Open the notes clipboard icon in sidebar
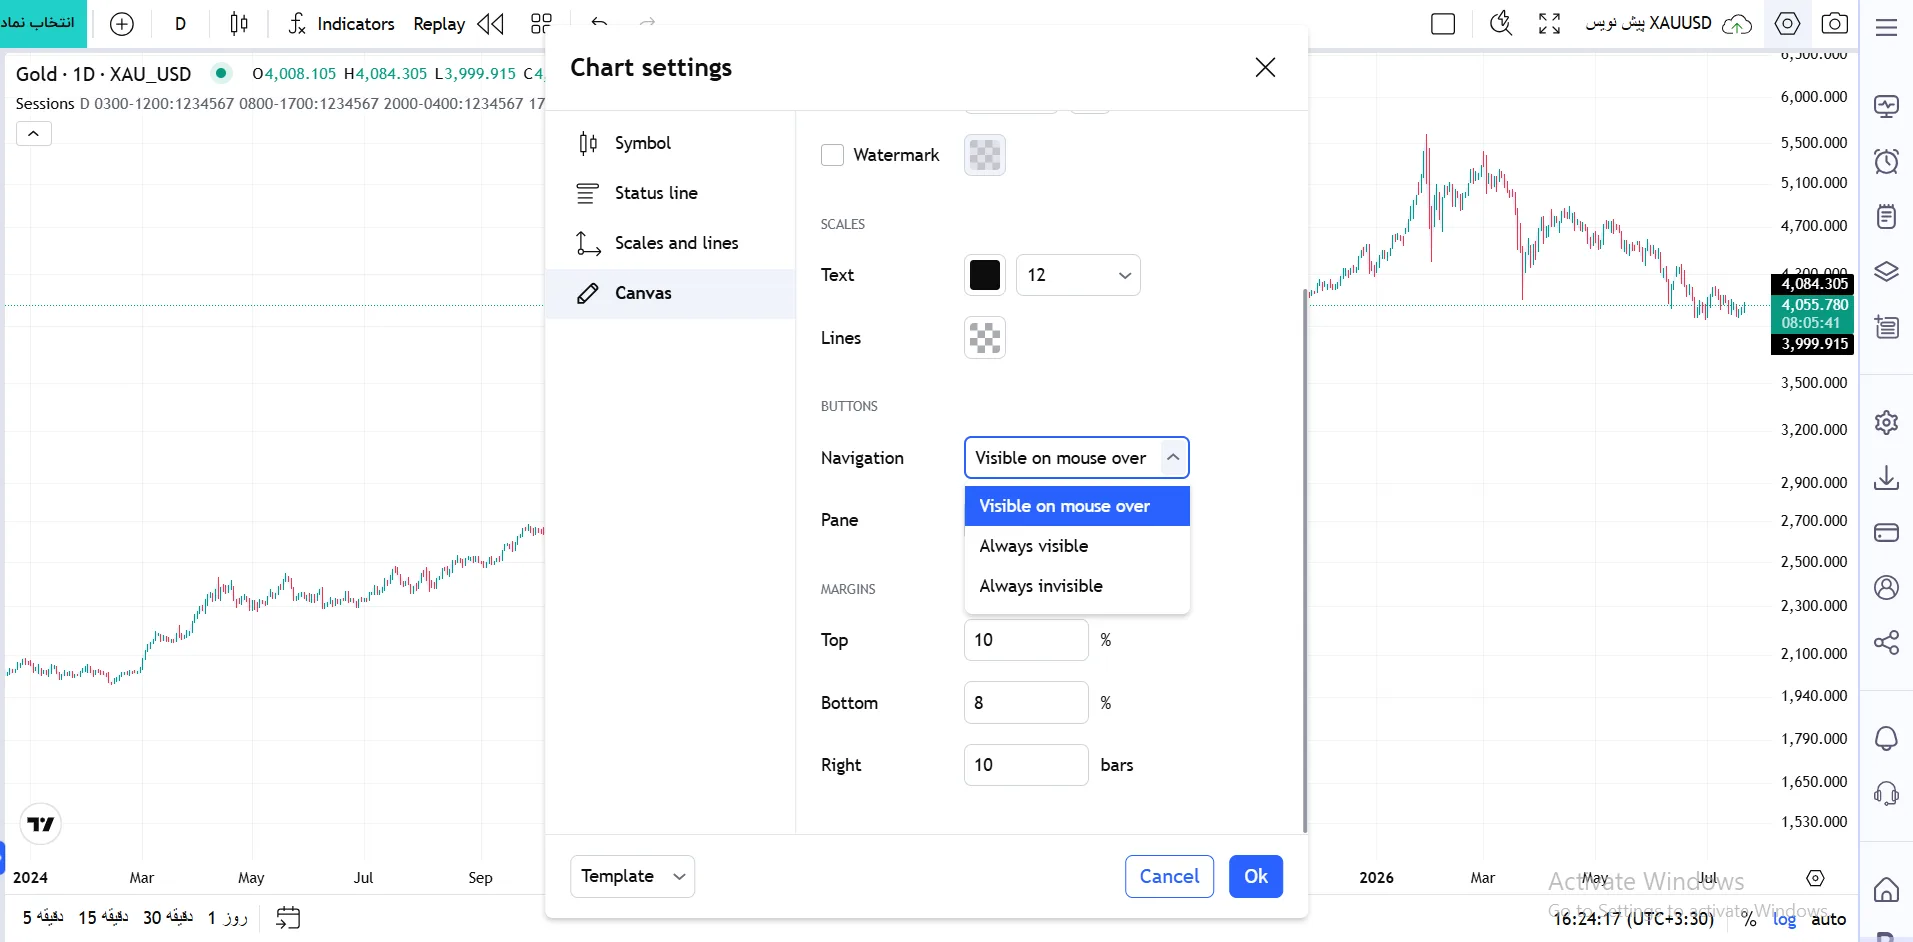Viewport: 1913px width, 942px height. [x=1886, y=216]
